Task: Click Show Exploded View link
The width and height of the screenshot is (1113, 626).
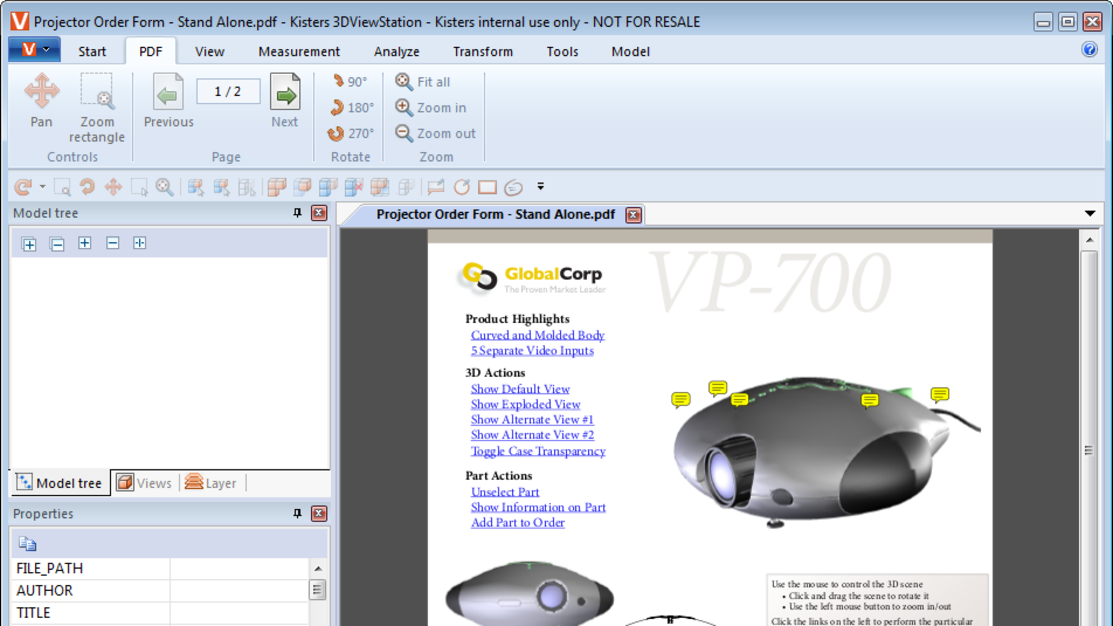Action: pos(525,405)
